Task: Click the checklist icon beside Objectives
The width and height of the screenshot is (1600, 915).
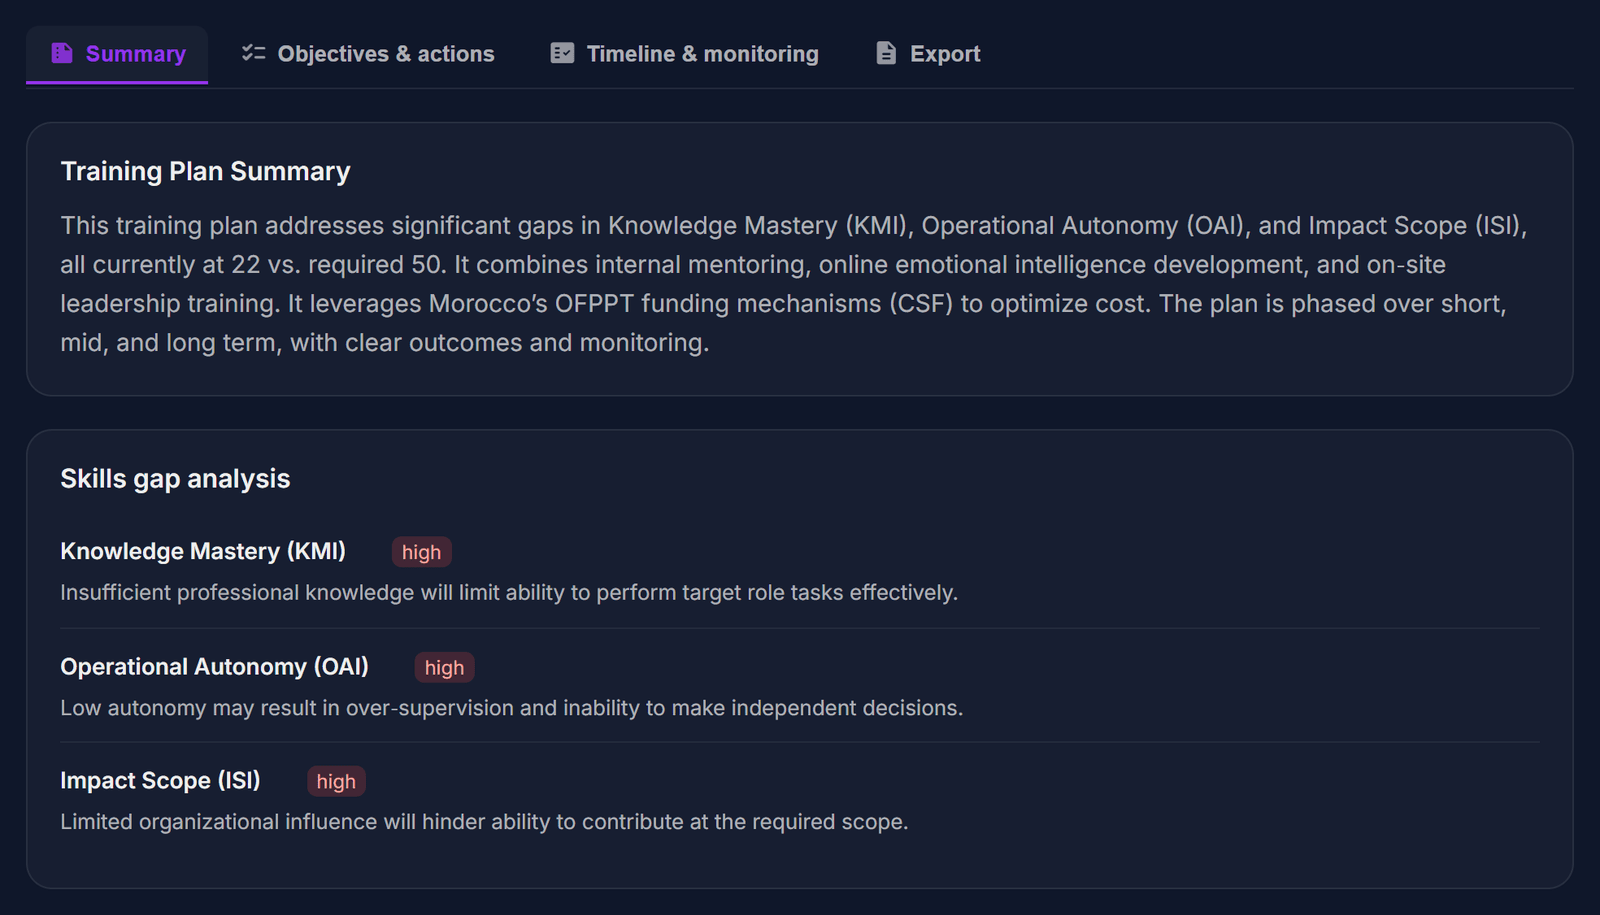Action: tap(253, 53)
